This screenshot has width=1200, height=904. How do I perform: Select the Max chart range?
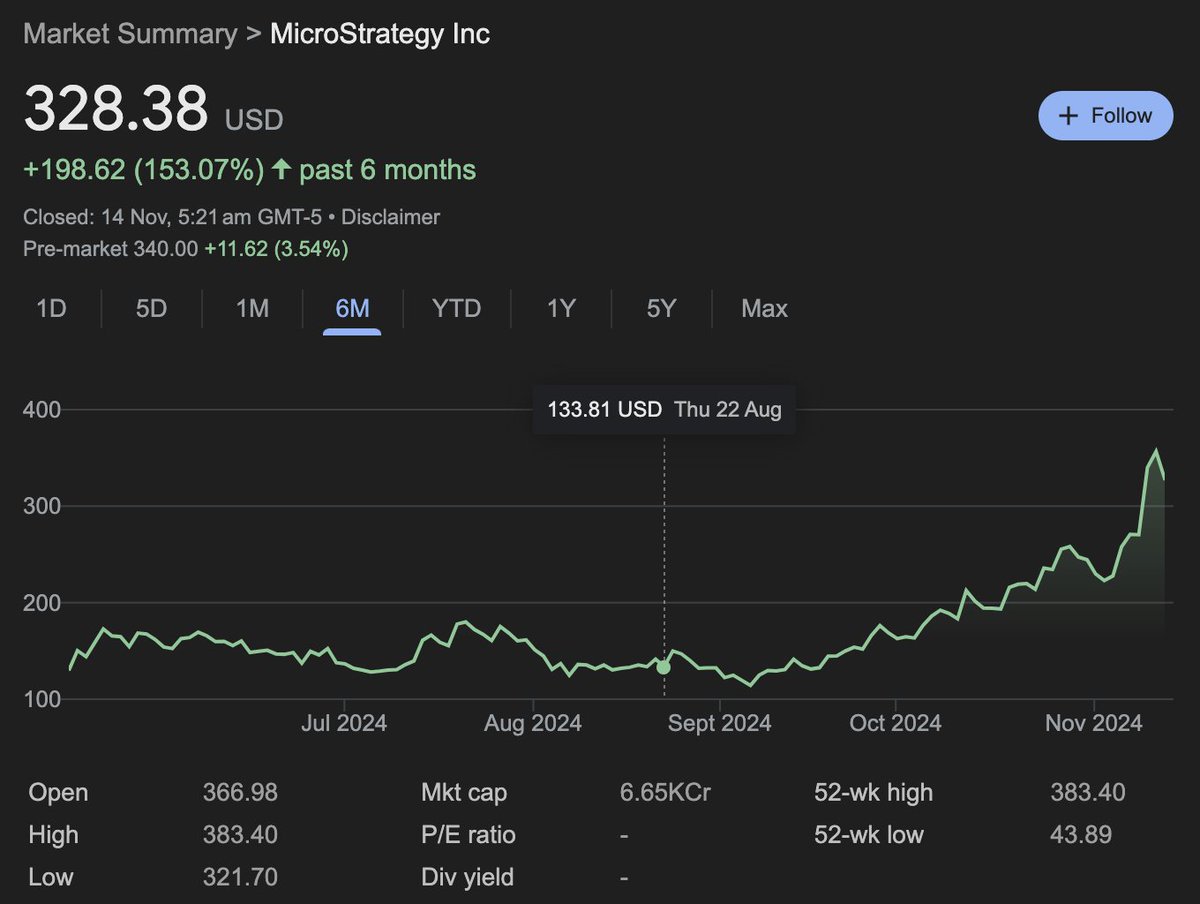click(x=764, y=309)
